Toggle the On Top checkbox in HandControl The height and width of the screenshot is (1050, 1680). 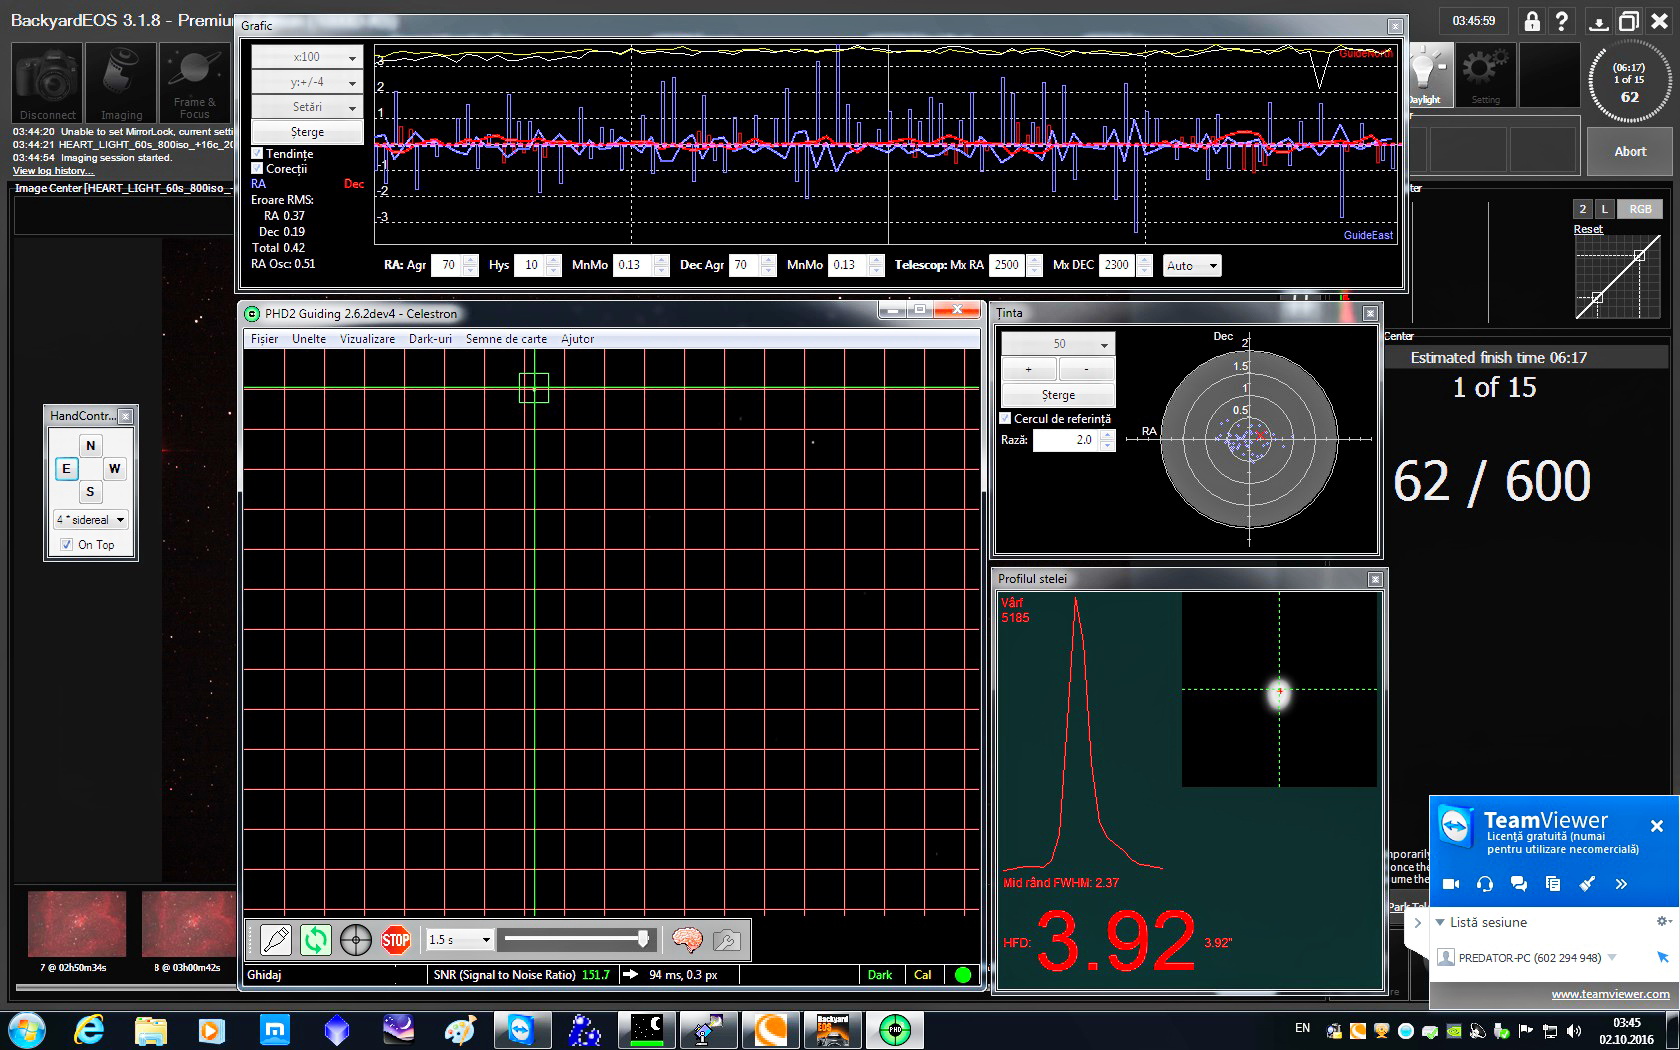(x=67, y=545)
